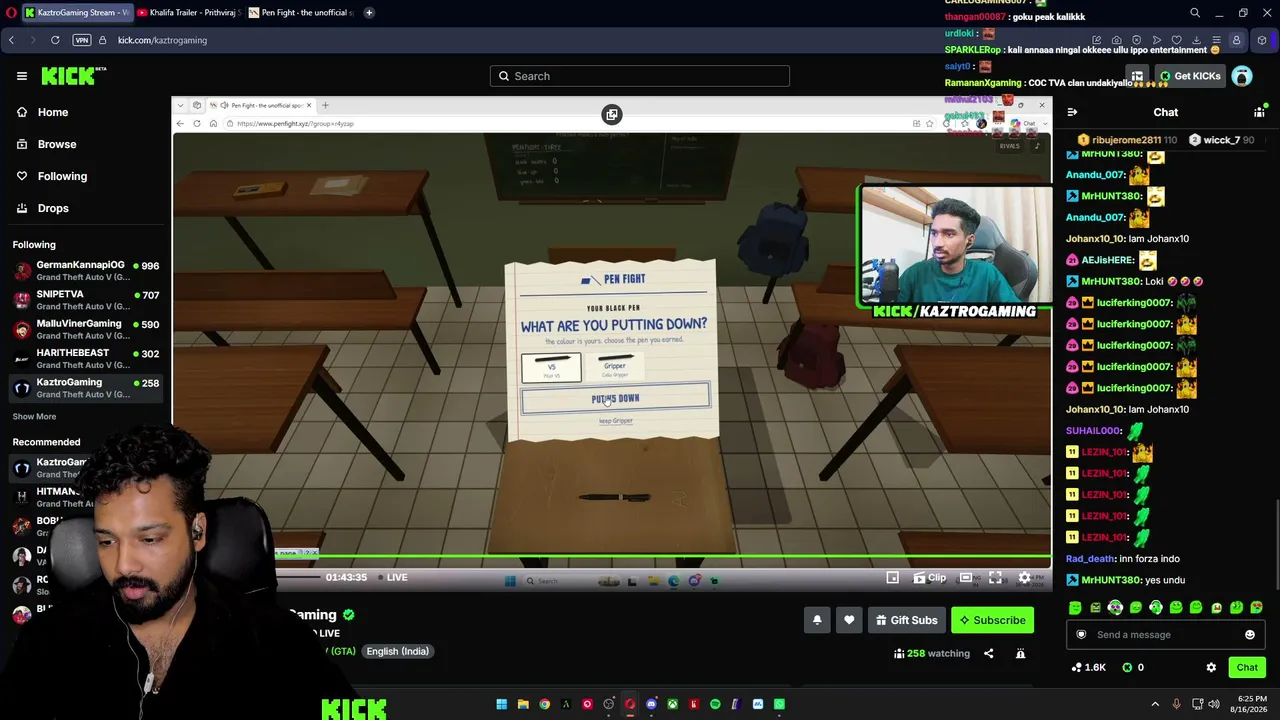Click the Windows Start button in taskbar
Image resolution: width=1280 pixels, height=720 pixels.
501,704
